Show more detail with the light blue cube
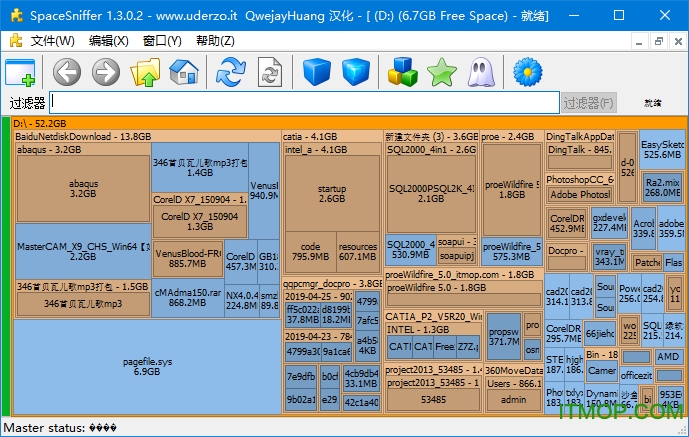Screen dimensions: 689x437 (x=356, y=72)
